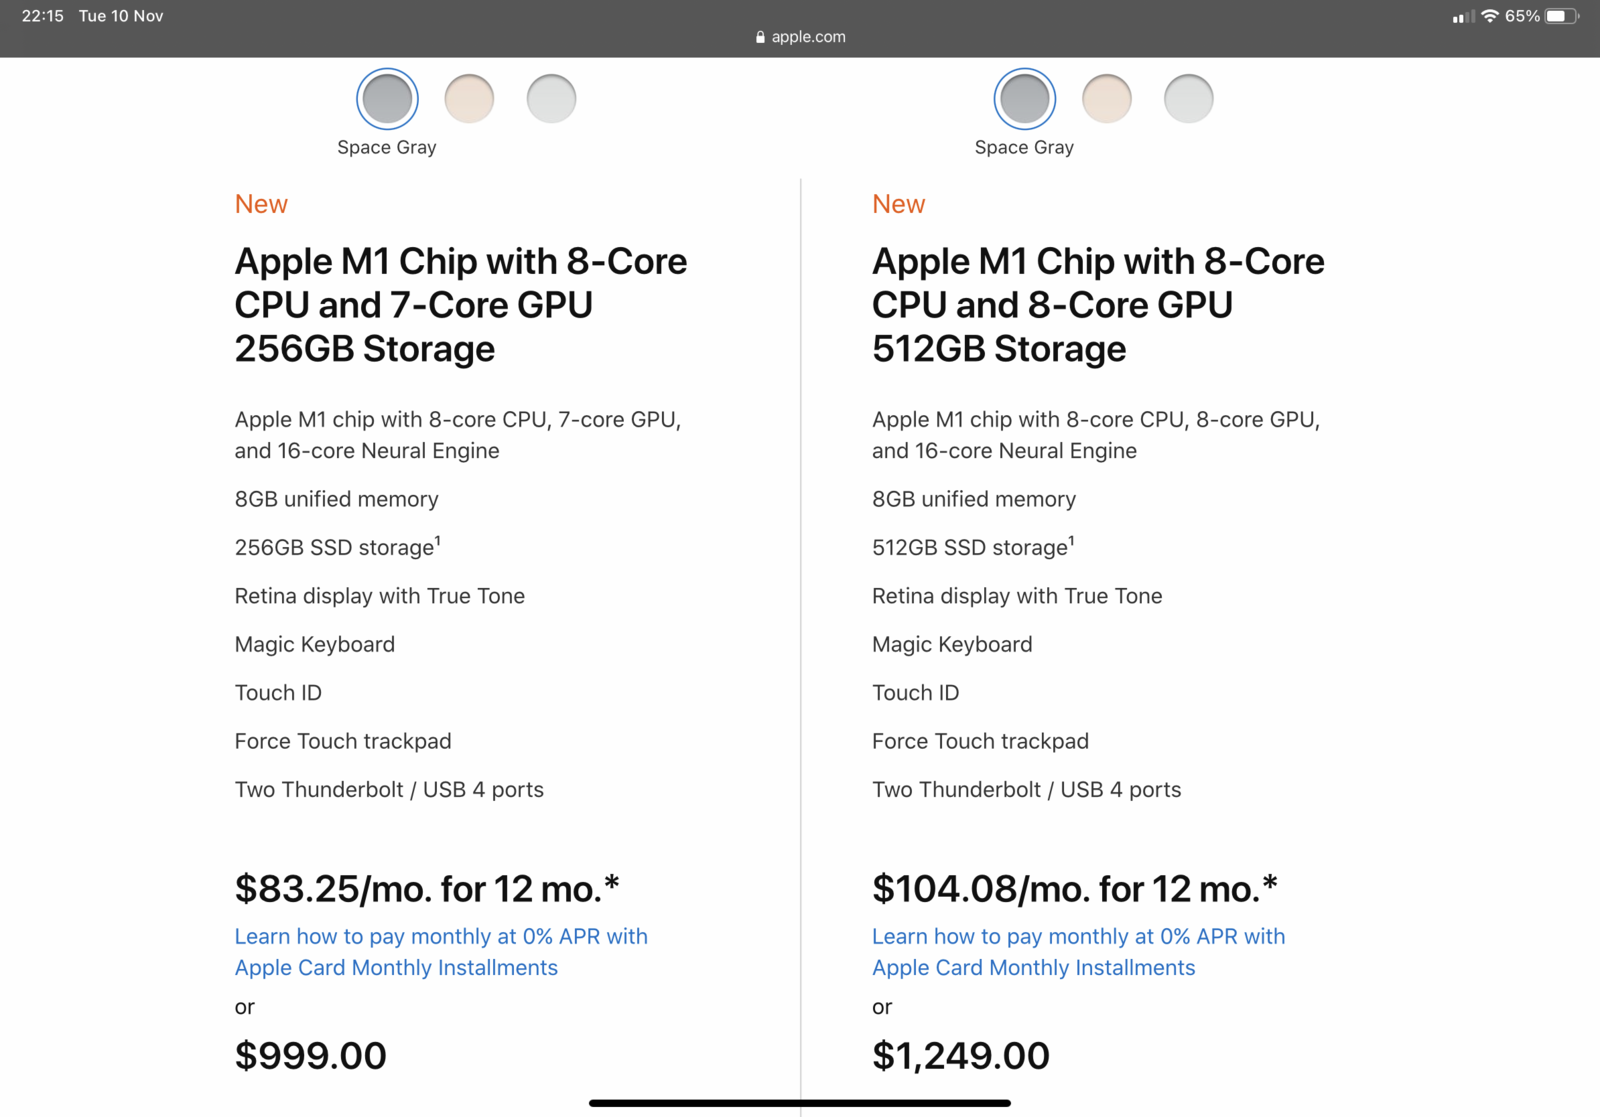Screen dimensions: 1600x1117
Task: Tap the $1,249.00 price
Action: (961, 1056)
